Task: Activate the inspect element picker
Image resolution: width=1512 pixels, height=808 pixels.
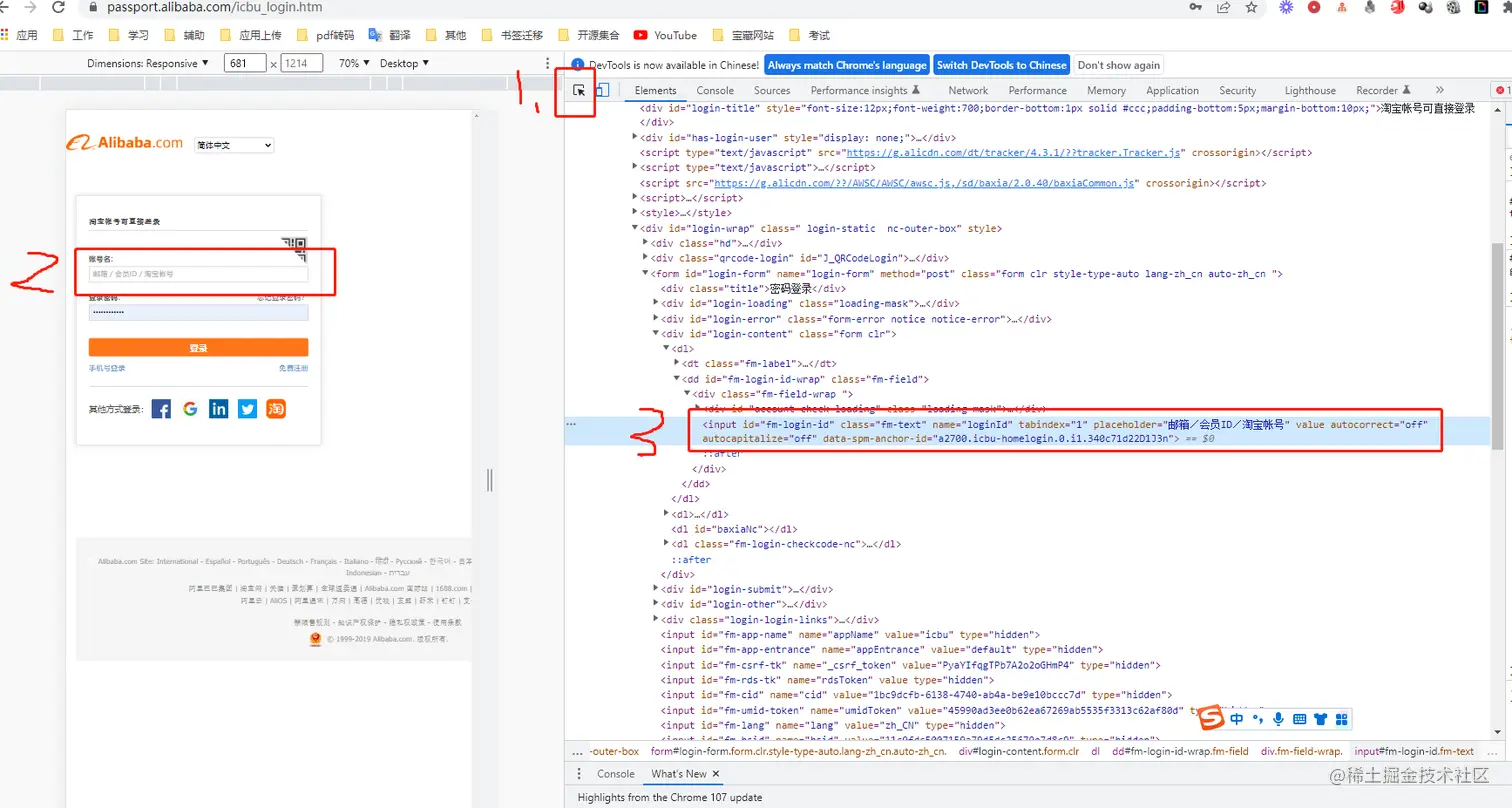Action: coord(579,90)
